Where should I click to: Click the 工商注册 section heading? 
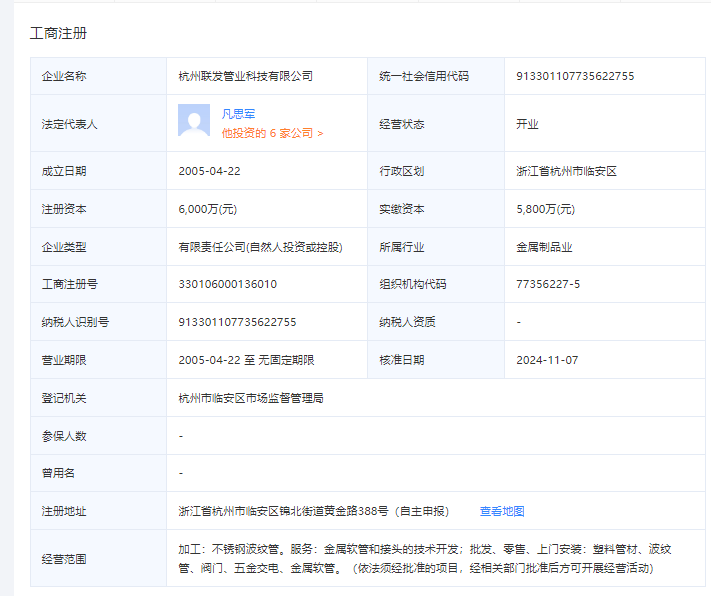pos(58,33)
